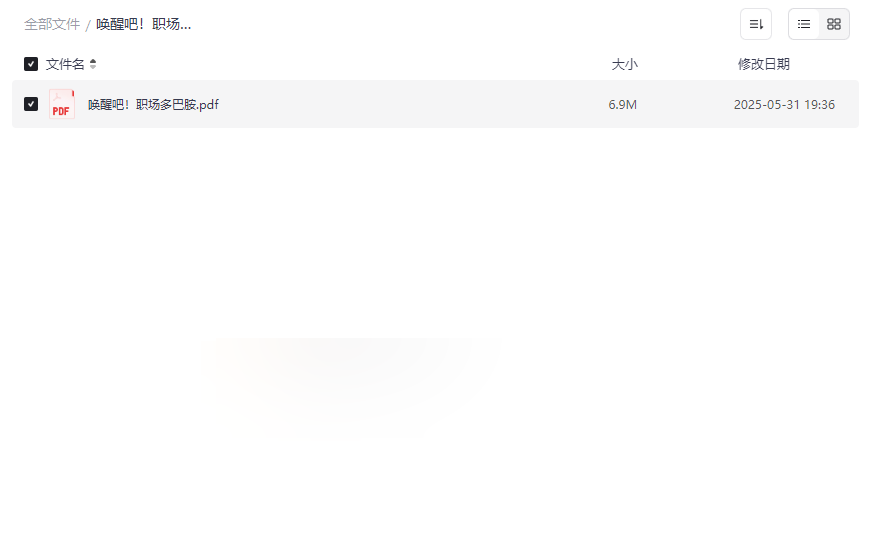Open the sort order options button
Image resolution: width=874 pixels, height=538 pixels.
pos(756,24)
